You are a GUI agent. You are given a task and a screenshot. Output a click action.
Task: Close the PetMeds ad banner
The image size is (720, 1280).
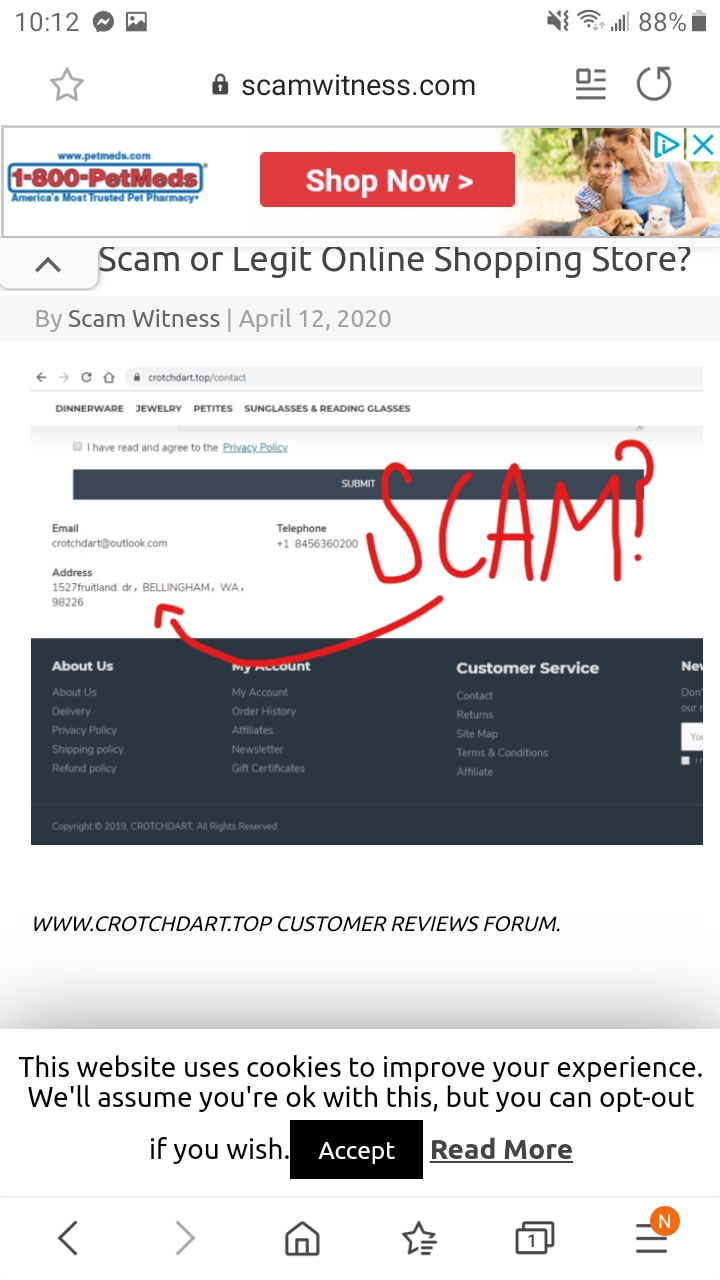(703, 145)
